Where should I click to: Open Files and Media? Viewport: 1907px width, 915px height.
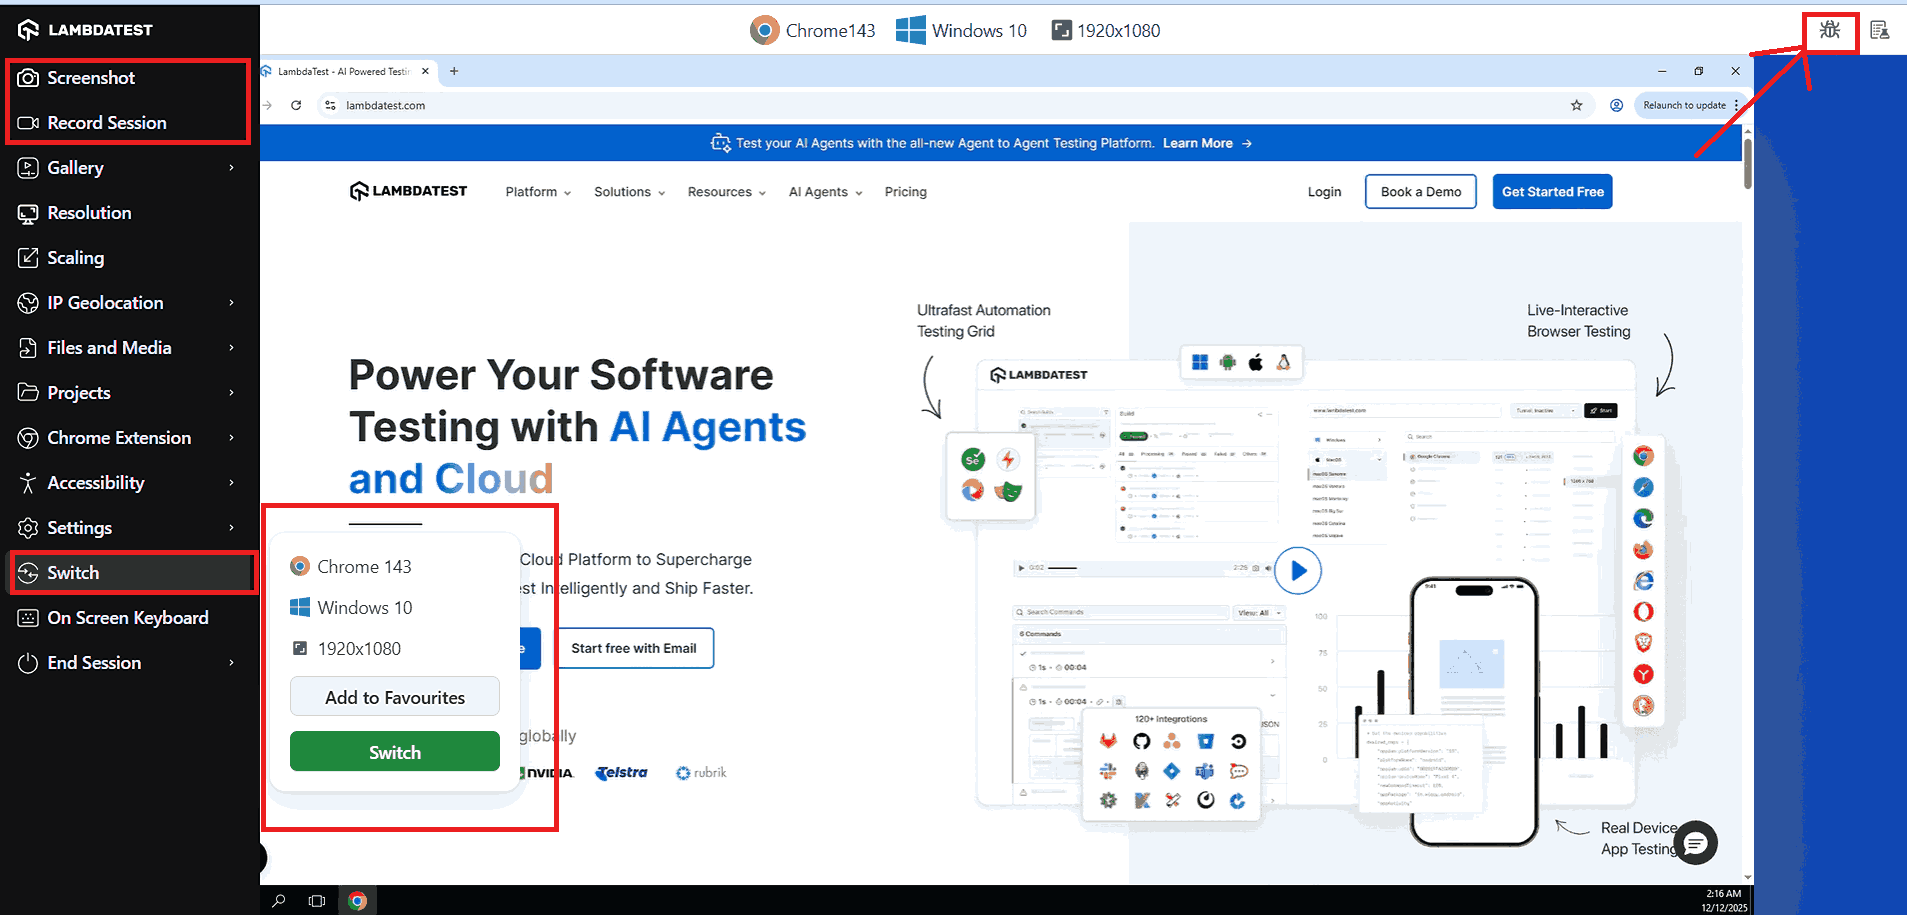109,347
